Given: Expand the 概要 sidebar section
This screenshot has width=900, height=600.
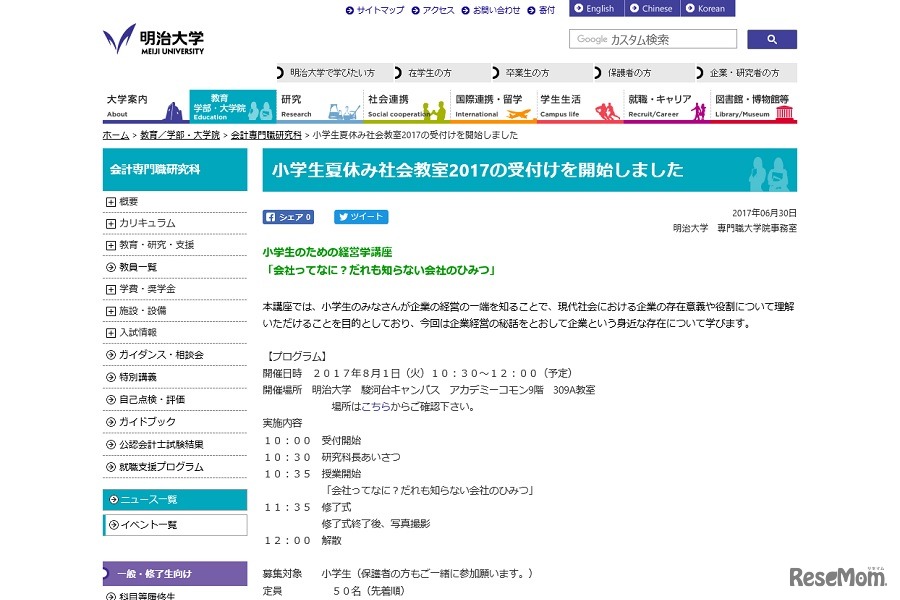Looking at the screenshot, I should 110,201.
